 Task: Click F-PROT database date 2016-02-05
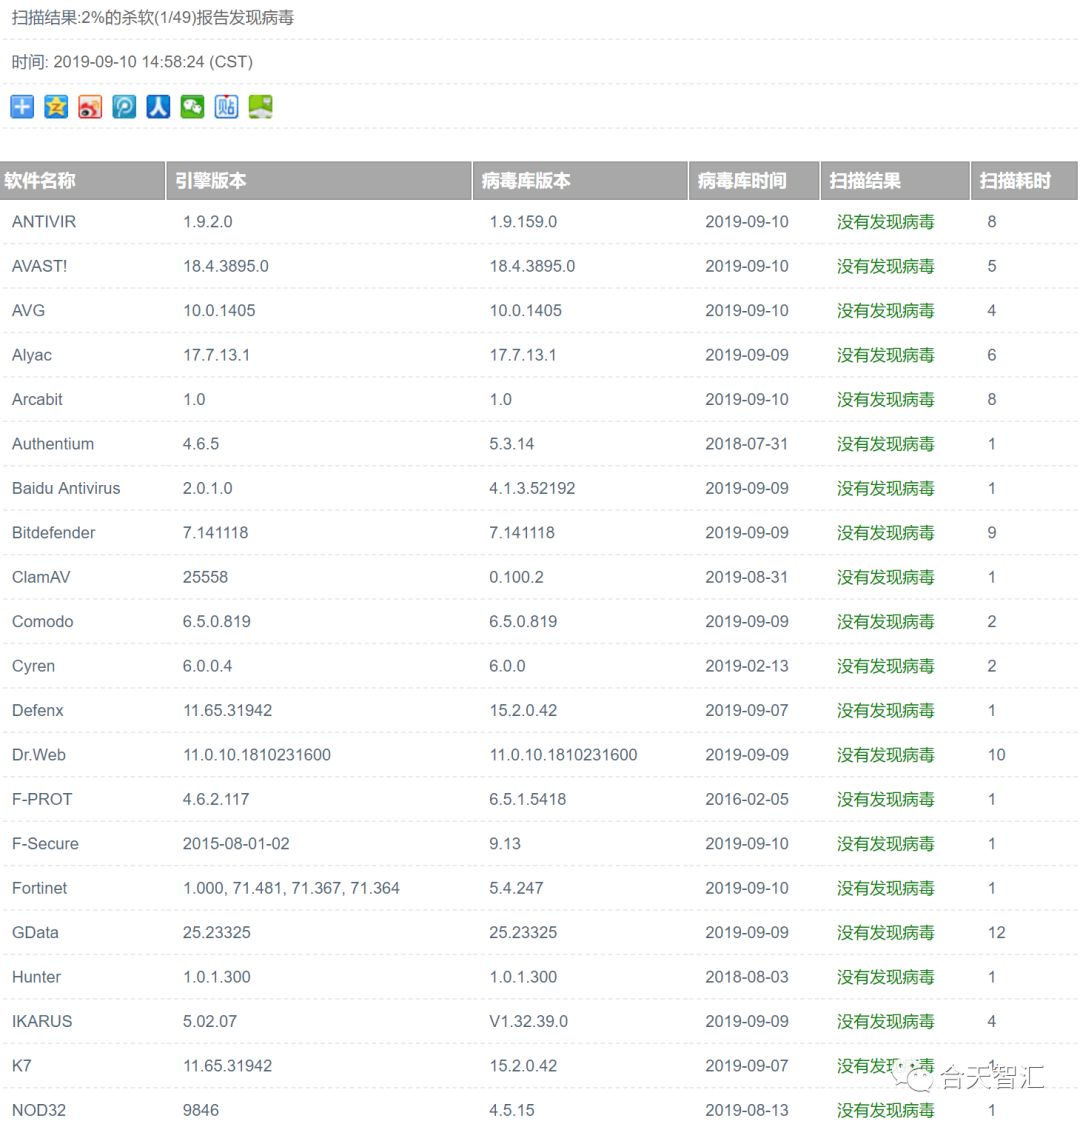747,799
